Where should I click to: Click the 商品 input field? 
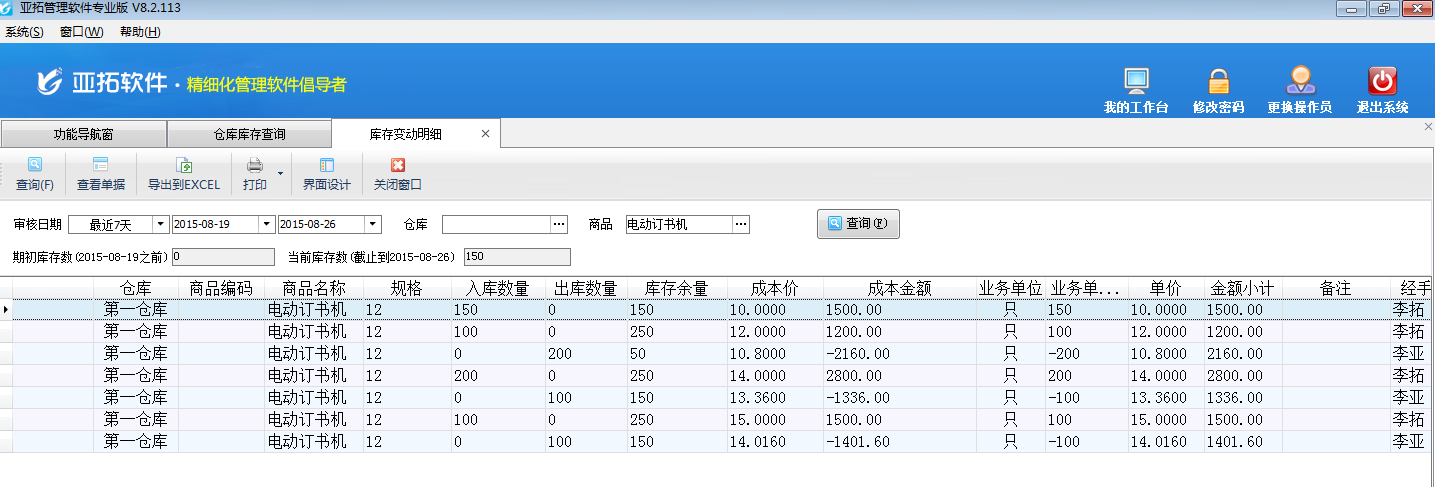pyautogui.click(x=678, y=225)
